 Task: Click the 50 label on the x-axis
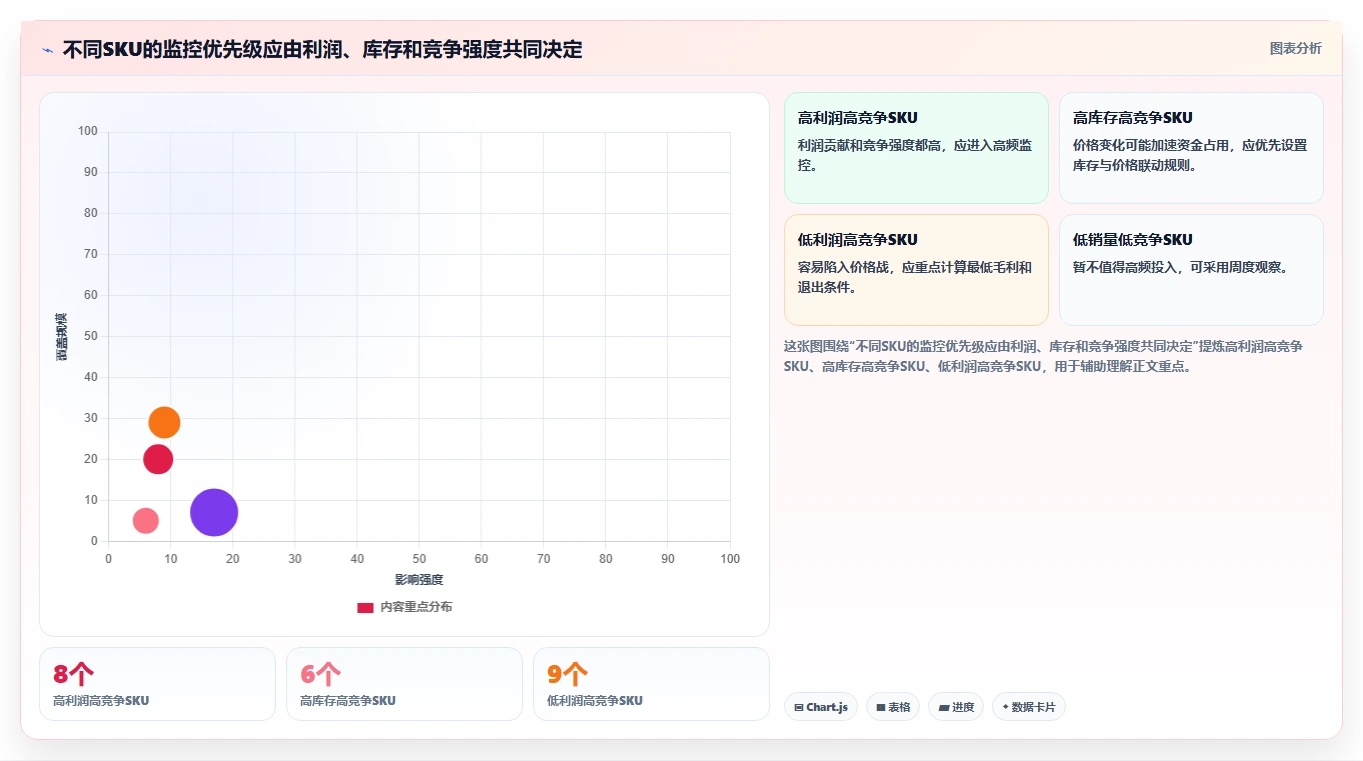419,559
